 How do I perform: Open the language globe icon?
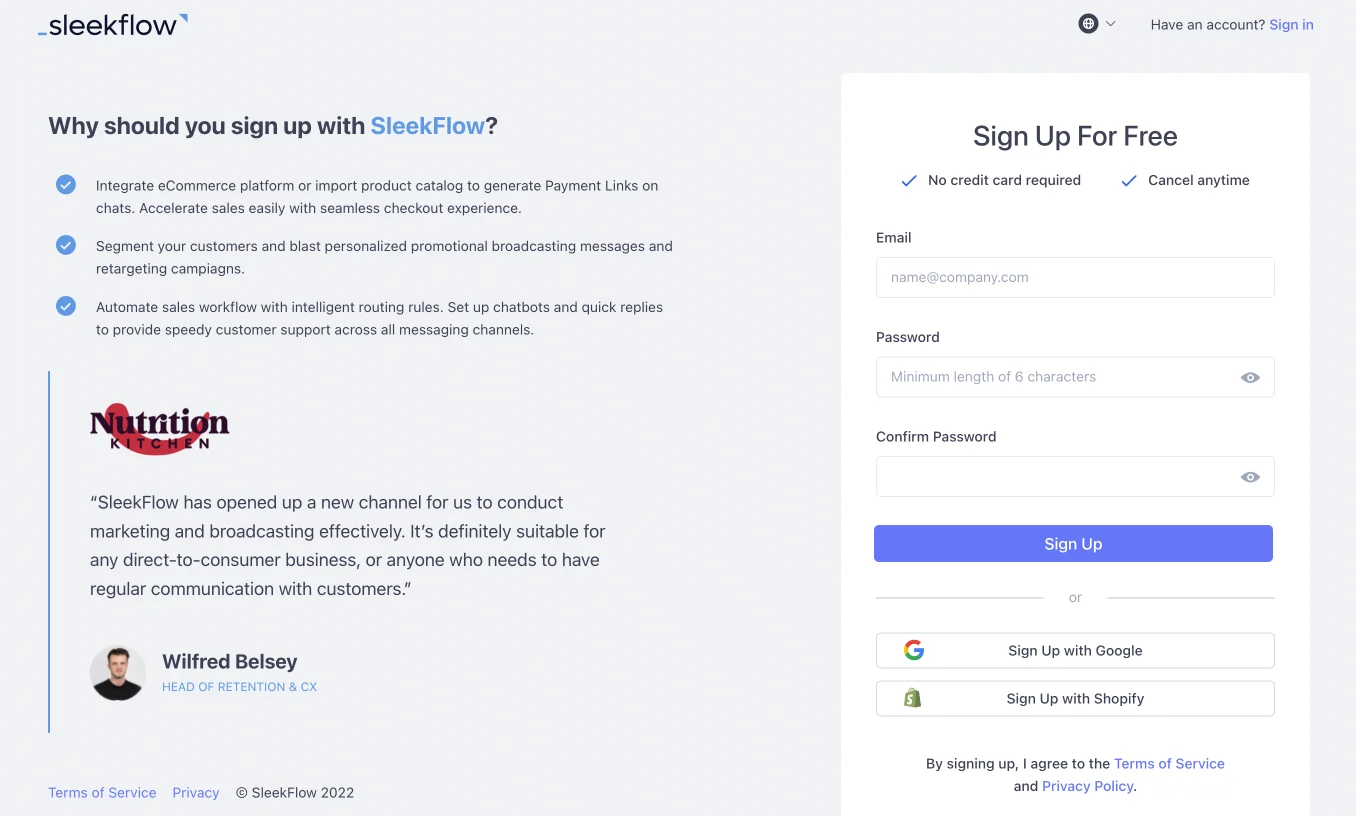(x=1088, y=23)
